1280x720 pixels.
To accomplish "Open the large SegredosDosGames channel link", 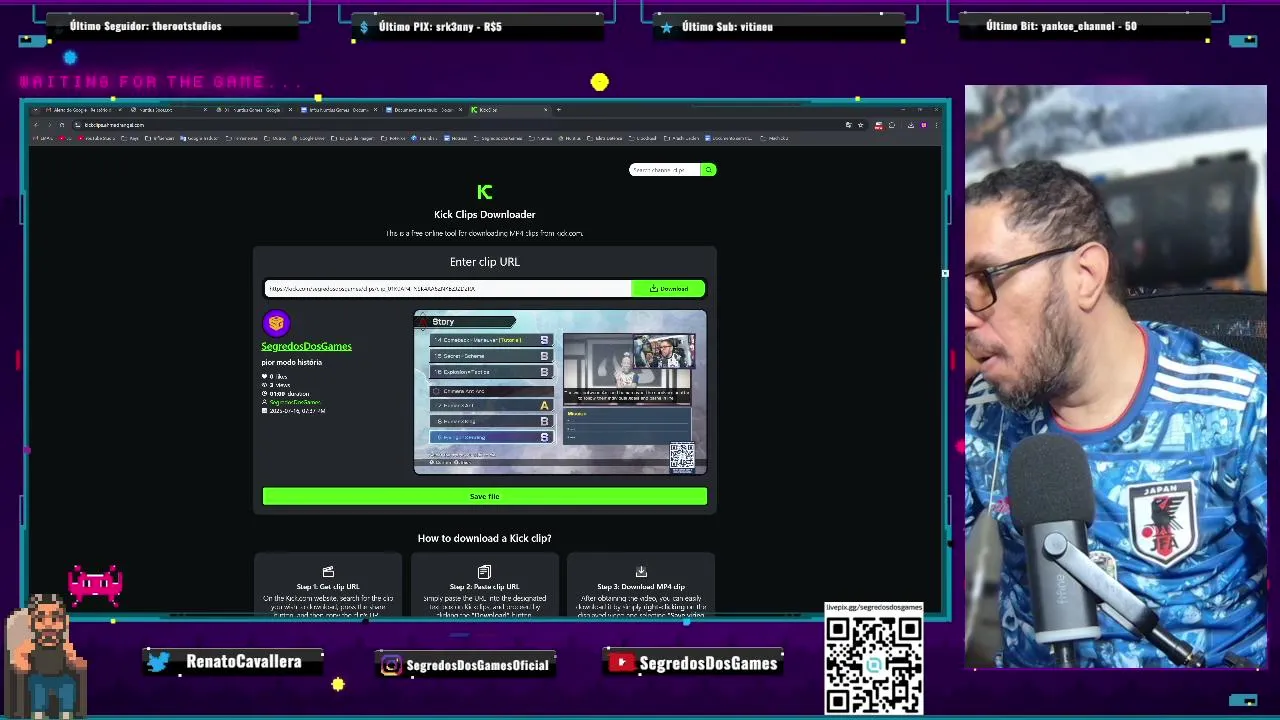I will 306,346.
